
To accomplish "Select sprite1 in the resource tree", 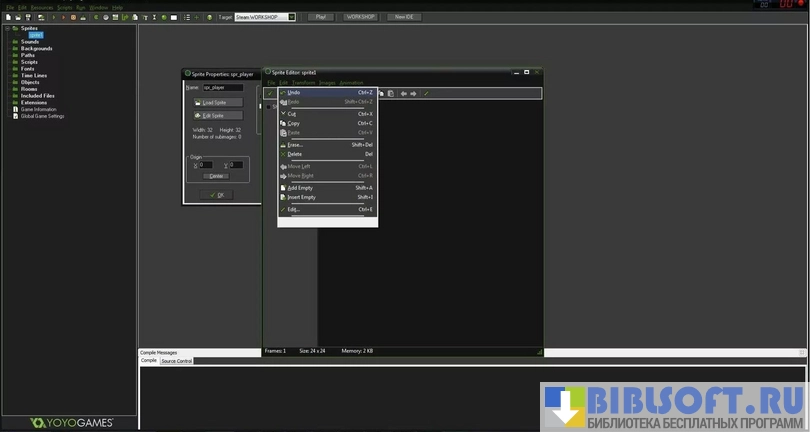I will [x=35, y=35].
